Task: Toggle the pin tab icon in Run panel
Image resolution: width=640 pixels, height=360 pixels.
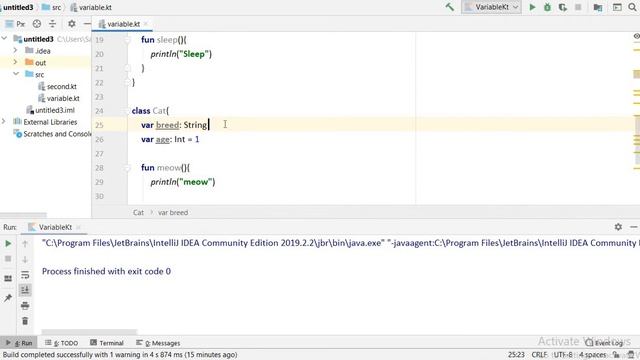Action: point(8,298)
